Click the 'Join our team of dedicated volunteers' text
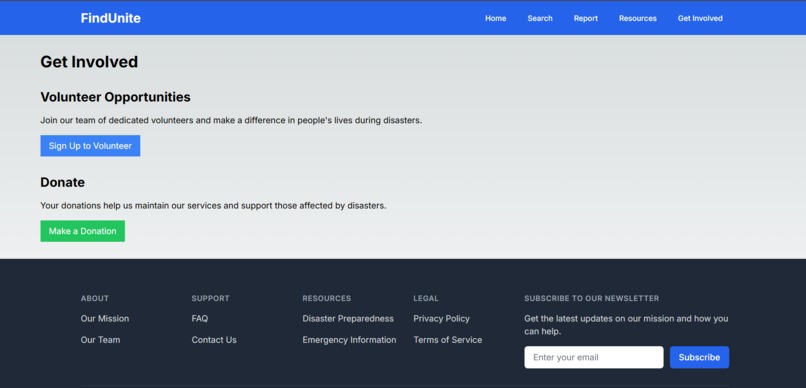The height and width of the screenshot is (388, 806). point(231,120)
